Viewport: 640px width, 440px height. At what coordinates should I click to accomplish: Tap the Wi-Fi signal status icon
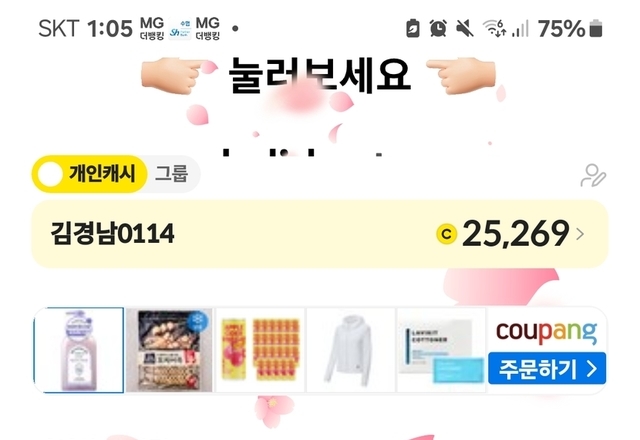click(x=494, y=28)
